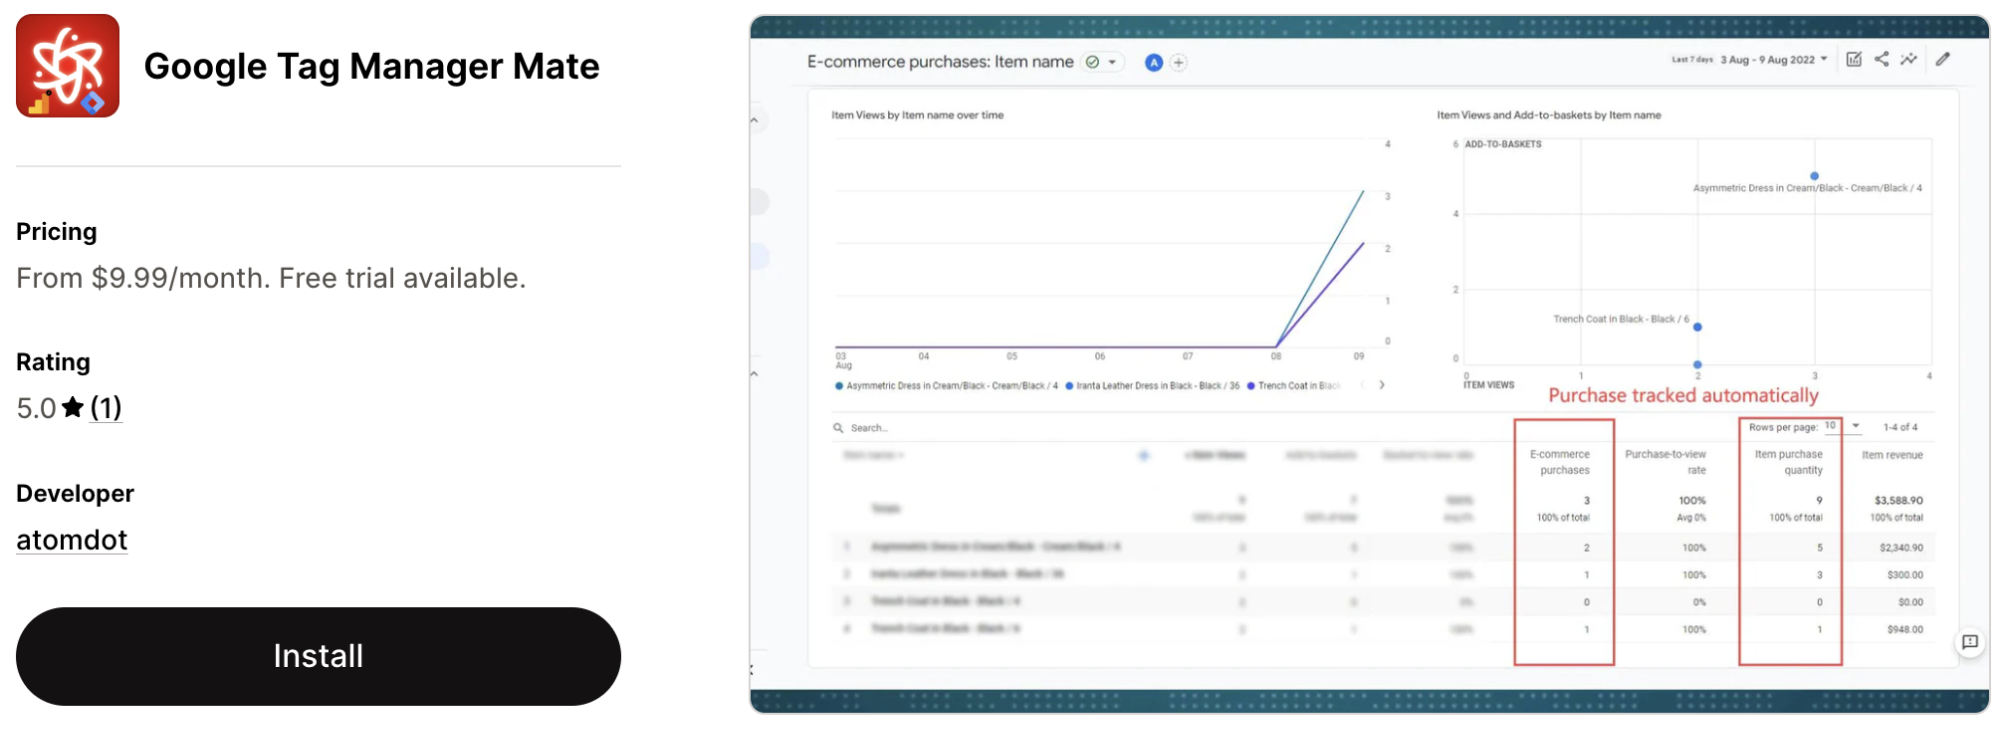Collapse the lower sidebar chevron
This screenshot has width=1999, height=729.
[x=754, y=374]
